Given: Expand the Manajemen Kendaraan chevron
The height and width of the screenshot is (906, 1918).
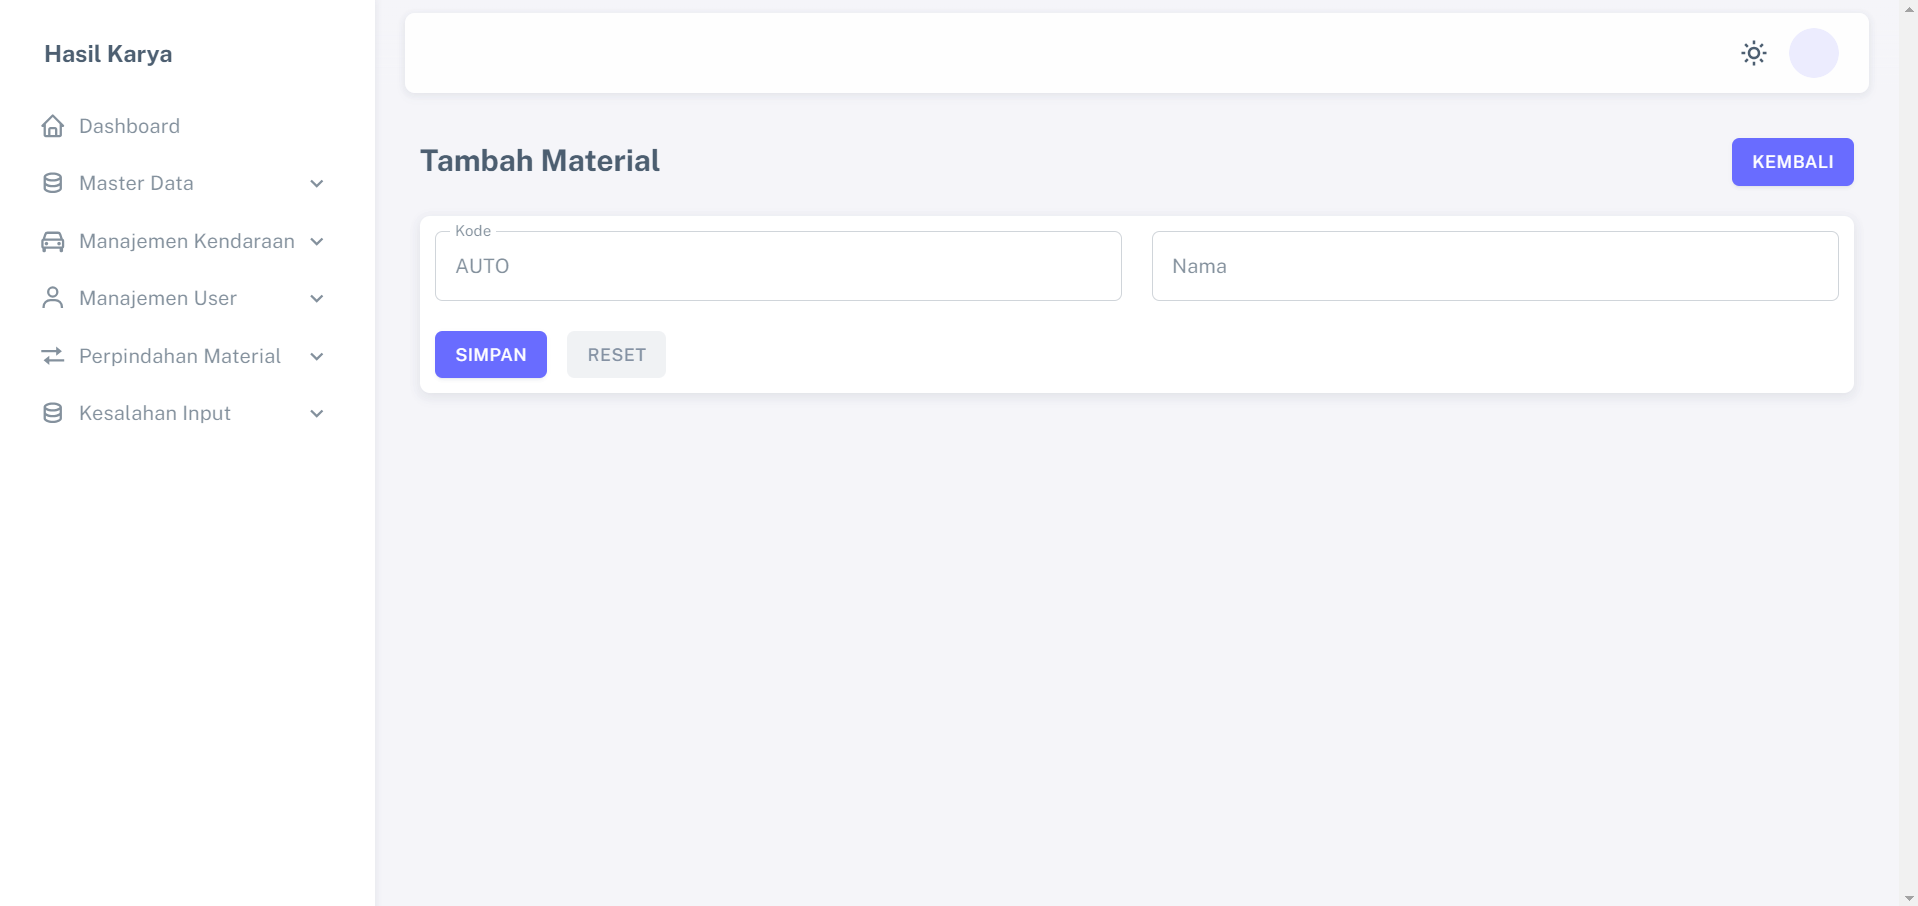Looking at the screenshot, I should (317, 242).
